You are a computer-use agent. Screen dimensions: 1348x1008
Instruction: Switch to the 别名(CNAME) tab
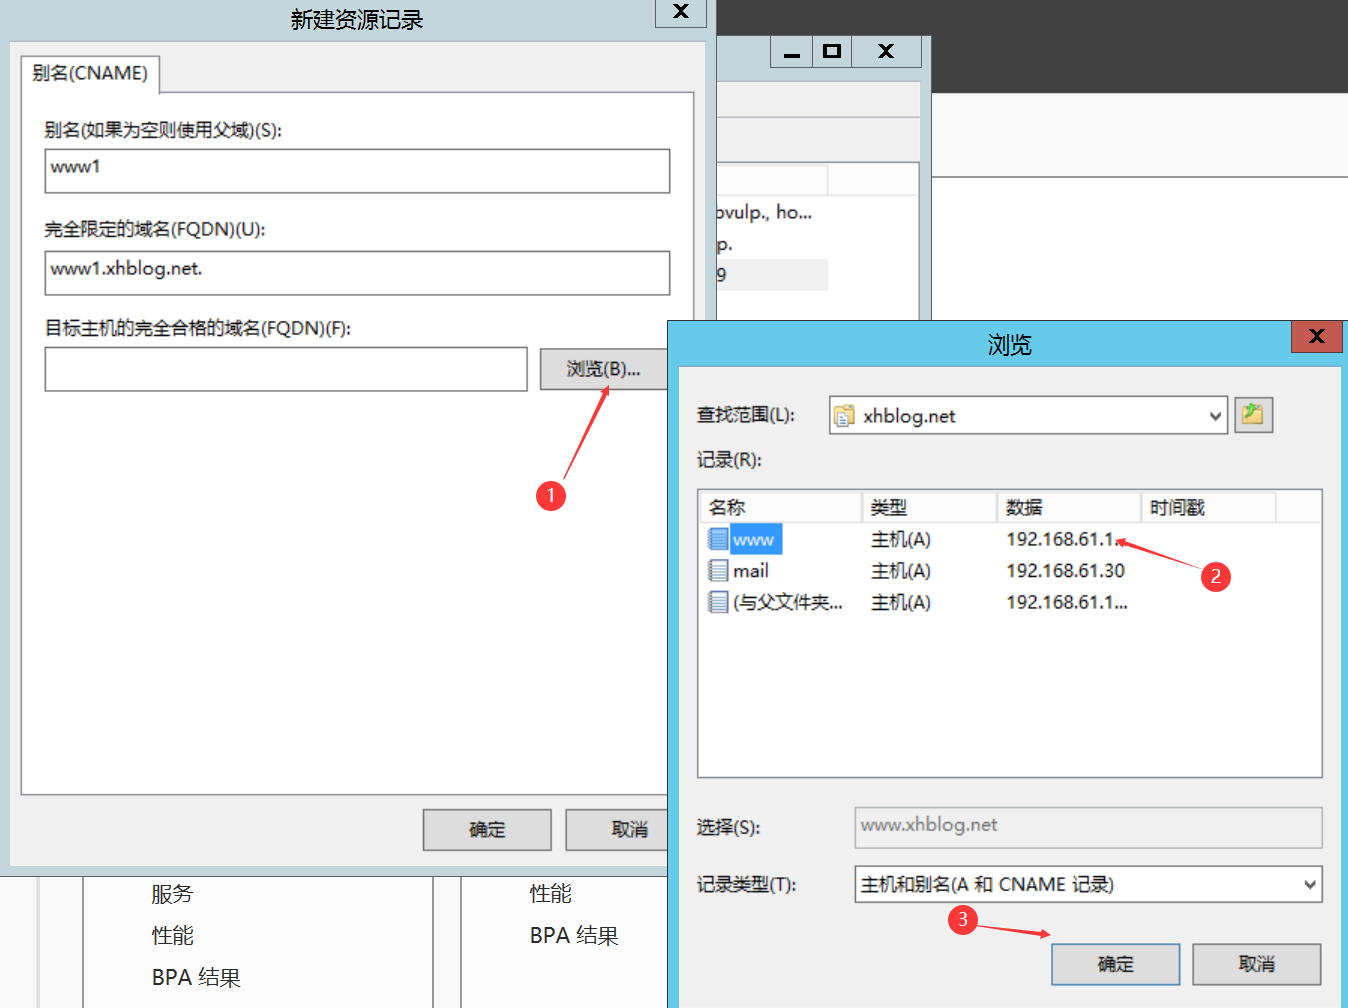(x=90, y=73)
